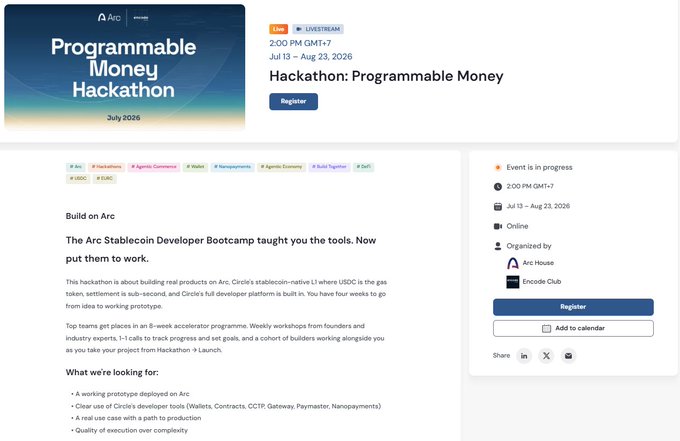
Task: Select the # USDC tag
Action: tap(78, 179)
